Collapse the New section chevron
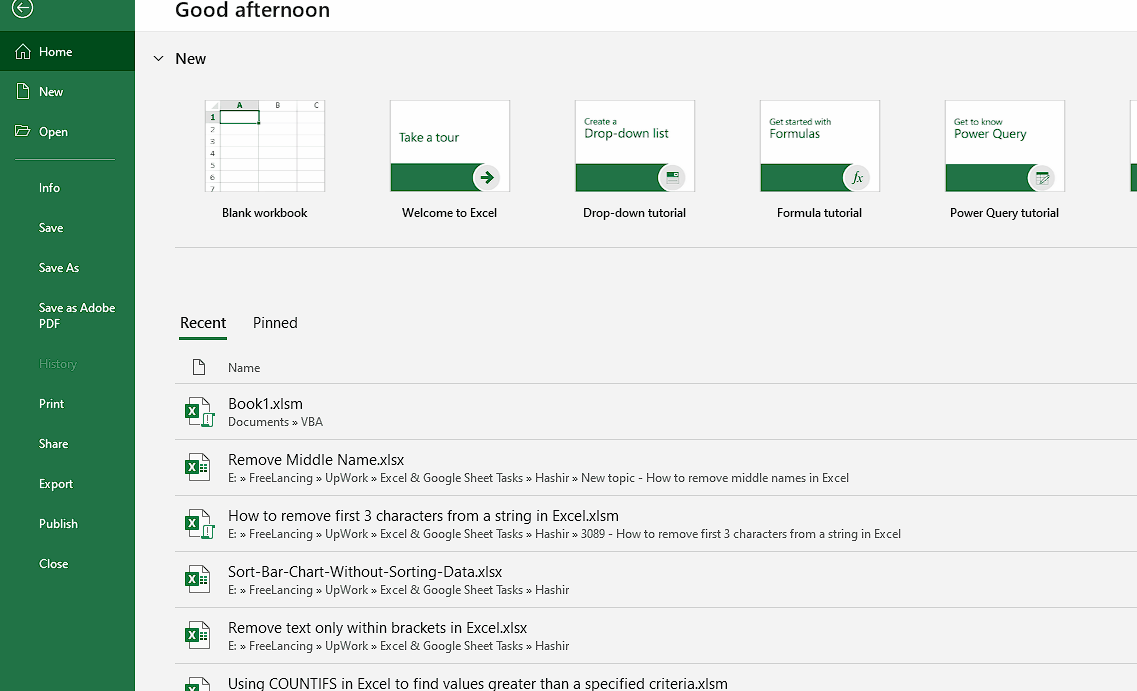The height and width of the screenshot is (691, 1137). (x=158, y=59)
